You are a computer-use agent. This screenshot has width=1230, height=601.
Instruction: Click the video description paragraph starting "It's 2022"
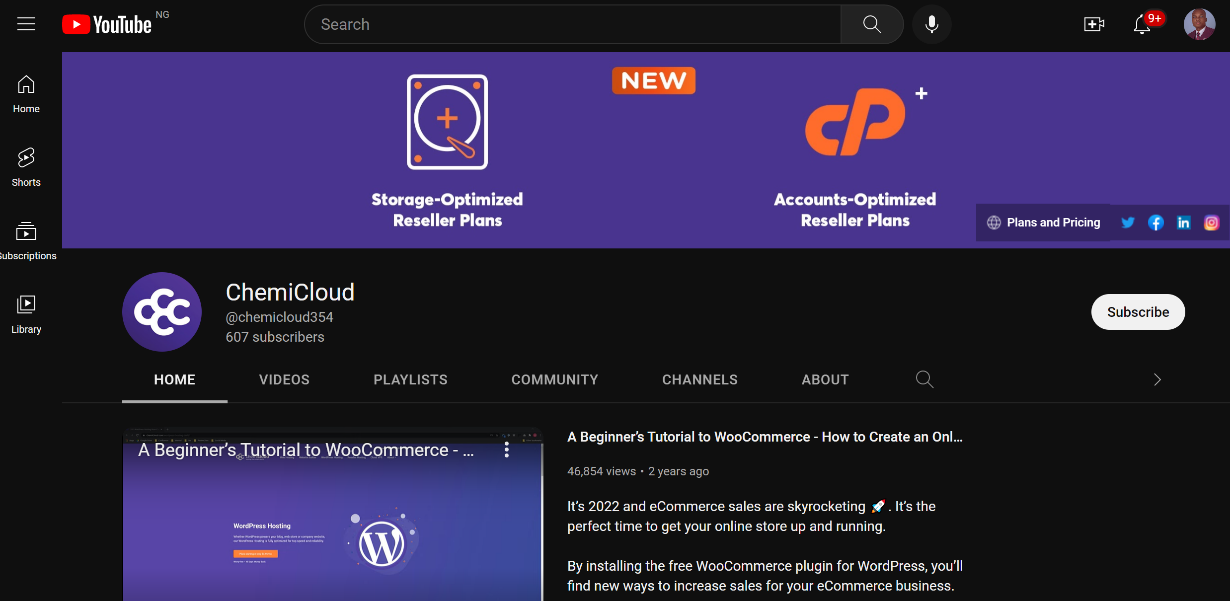[752, 516]
